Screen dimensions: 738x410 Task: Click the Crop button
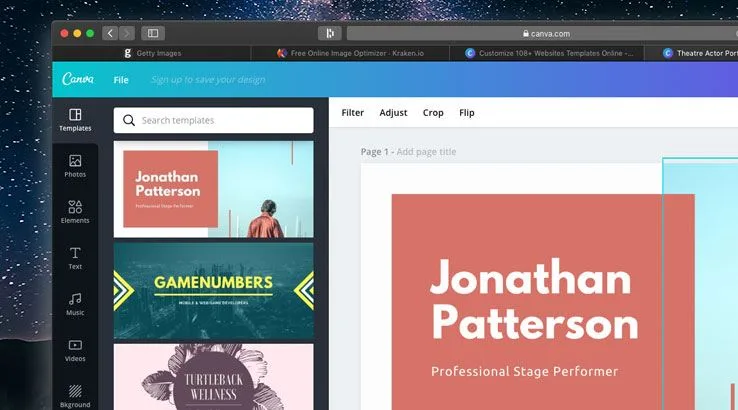point(433,113)
